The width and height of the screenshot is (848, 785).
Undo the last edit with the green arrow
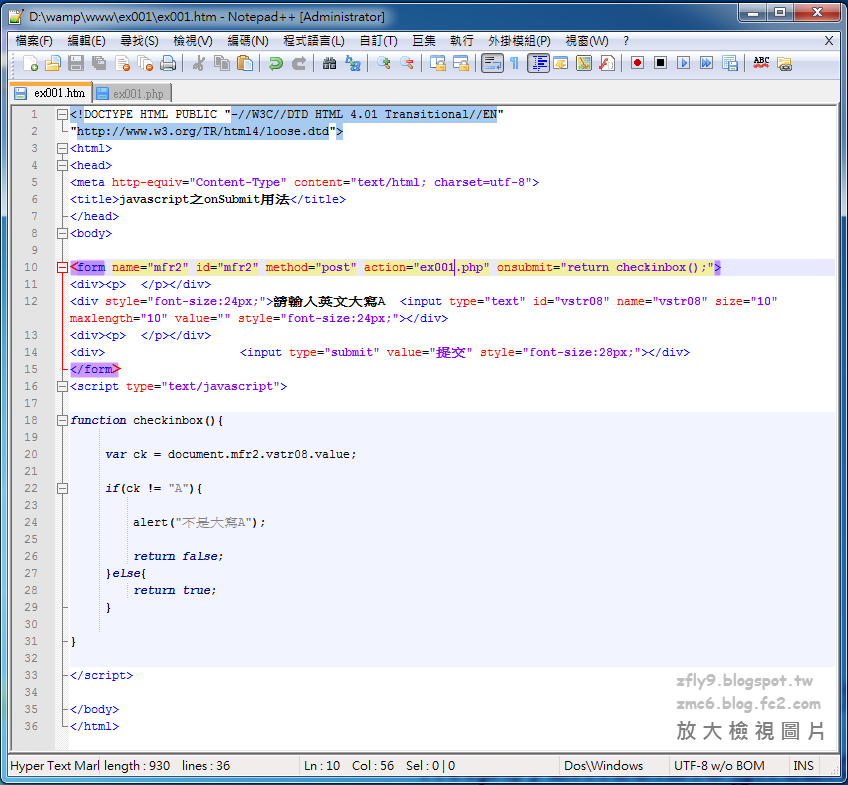pos(276,63)
